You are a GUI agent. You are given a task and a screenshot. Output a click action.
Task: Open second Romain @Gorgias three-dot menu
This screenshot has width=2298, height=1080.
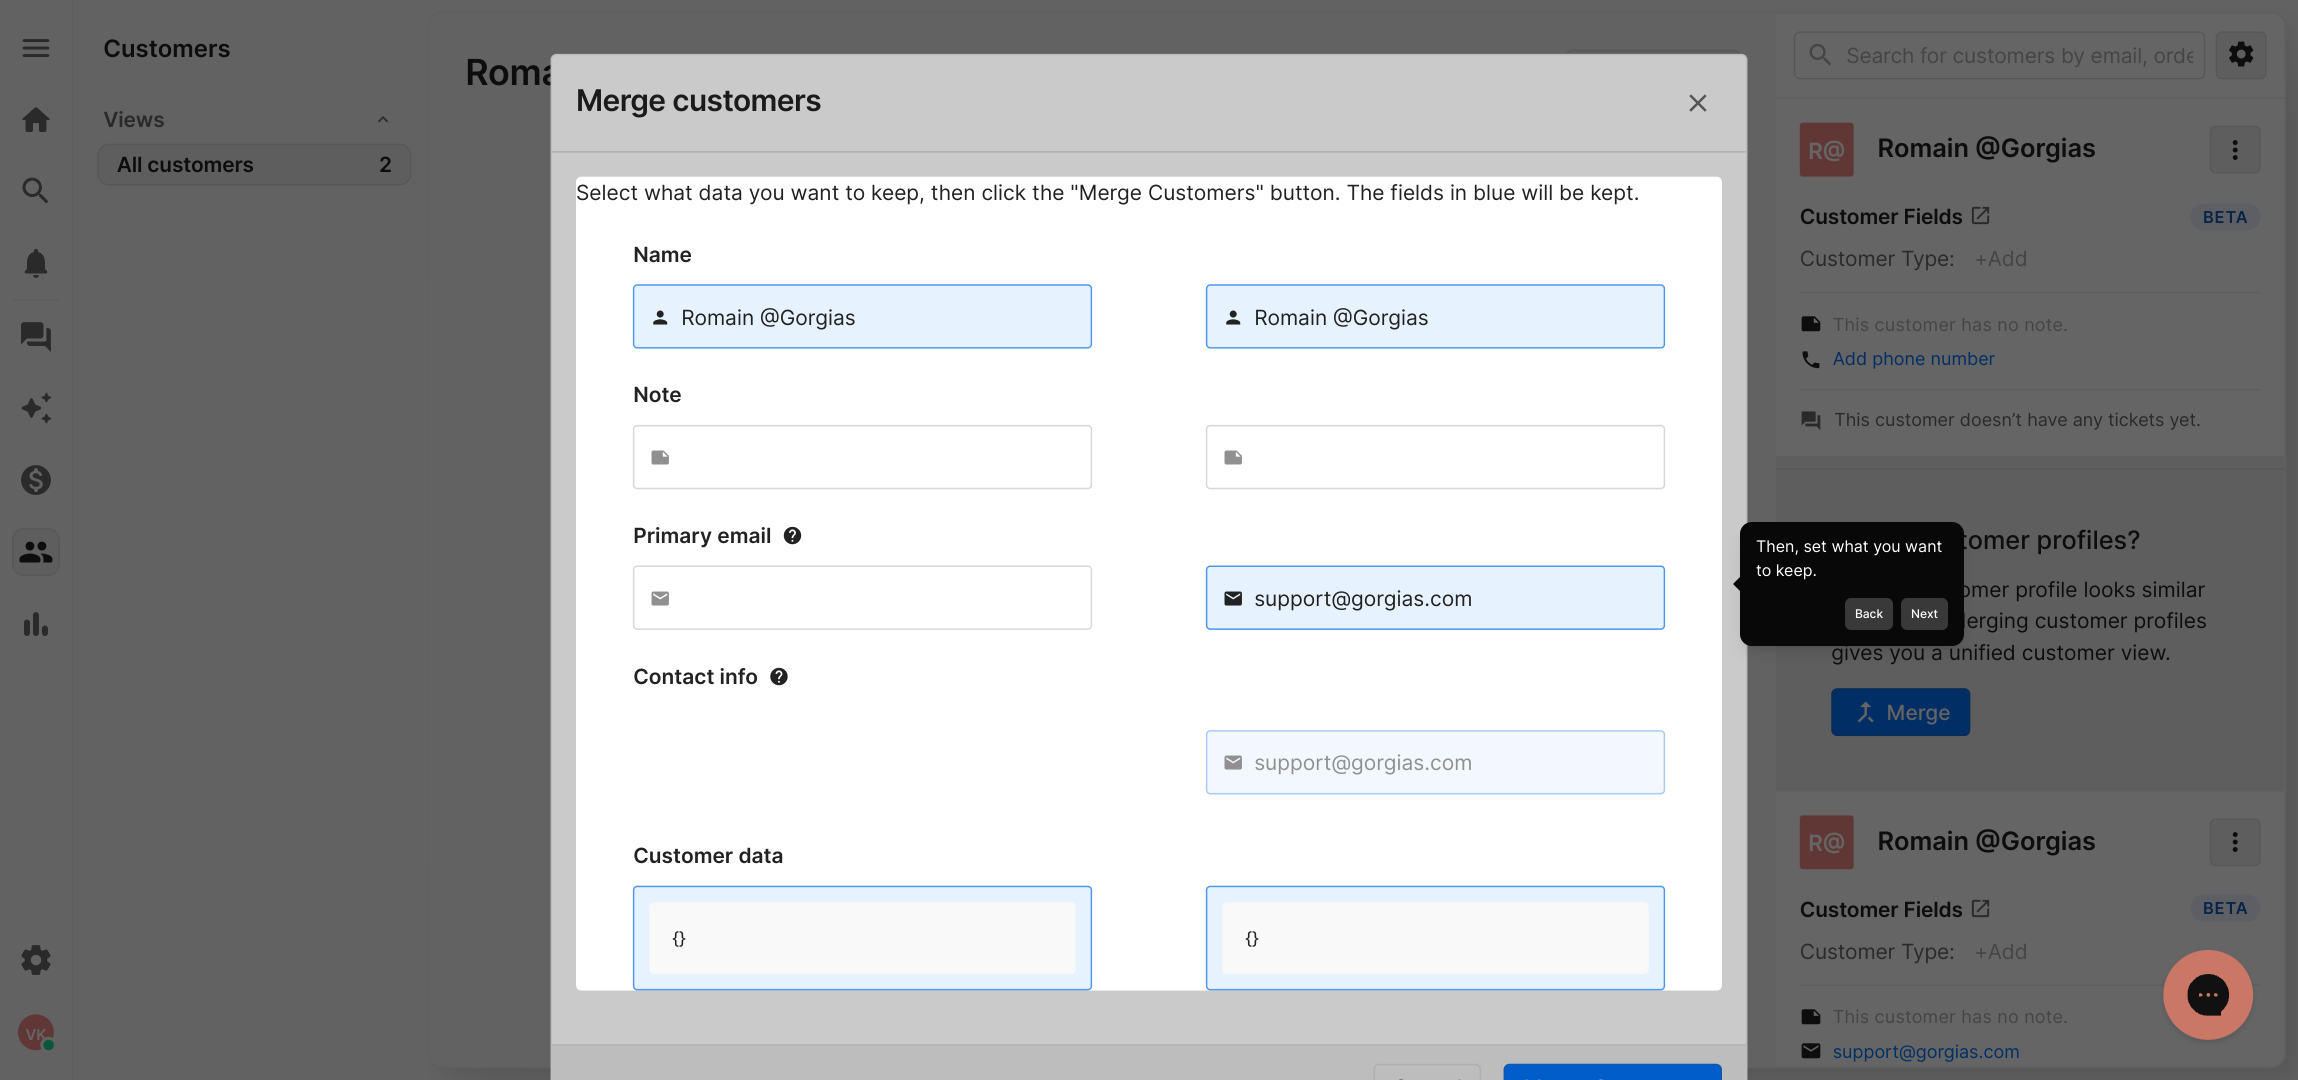point(2235,842)
